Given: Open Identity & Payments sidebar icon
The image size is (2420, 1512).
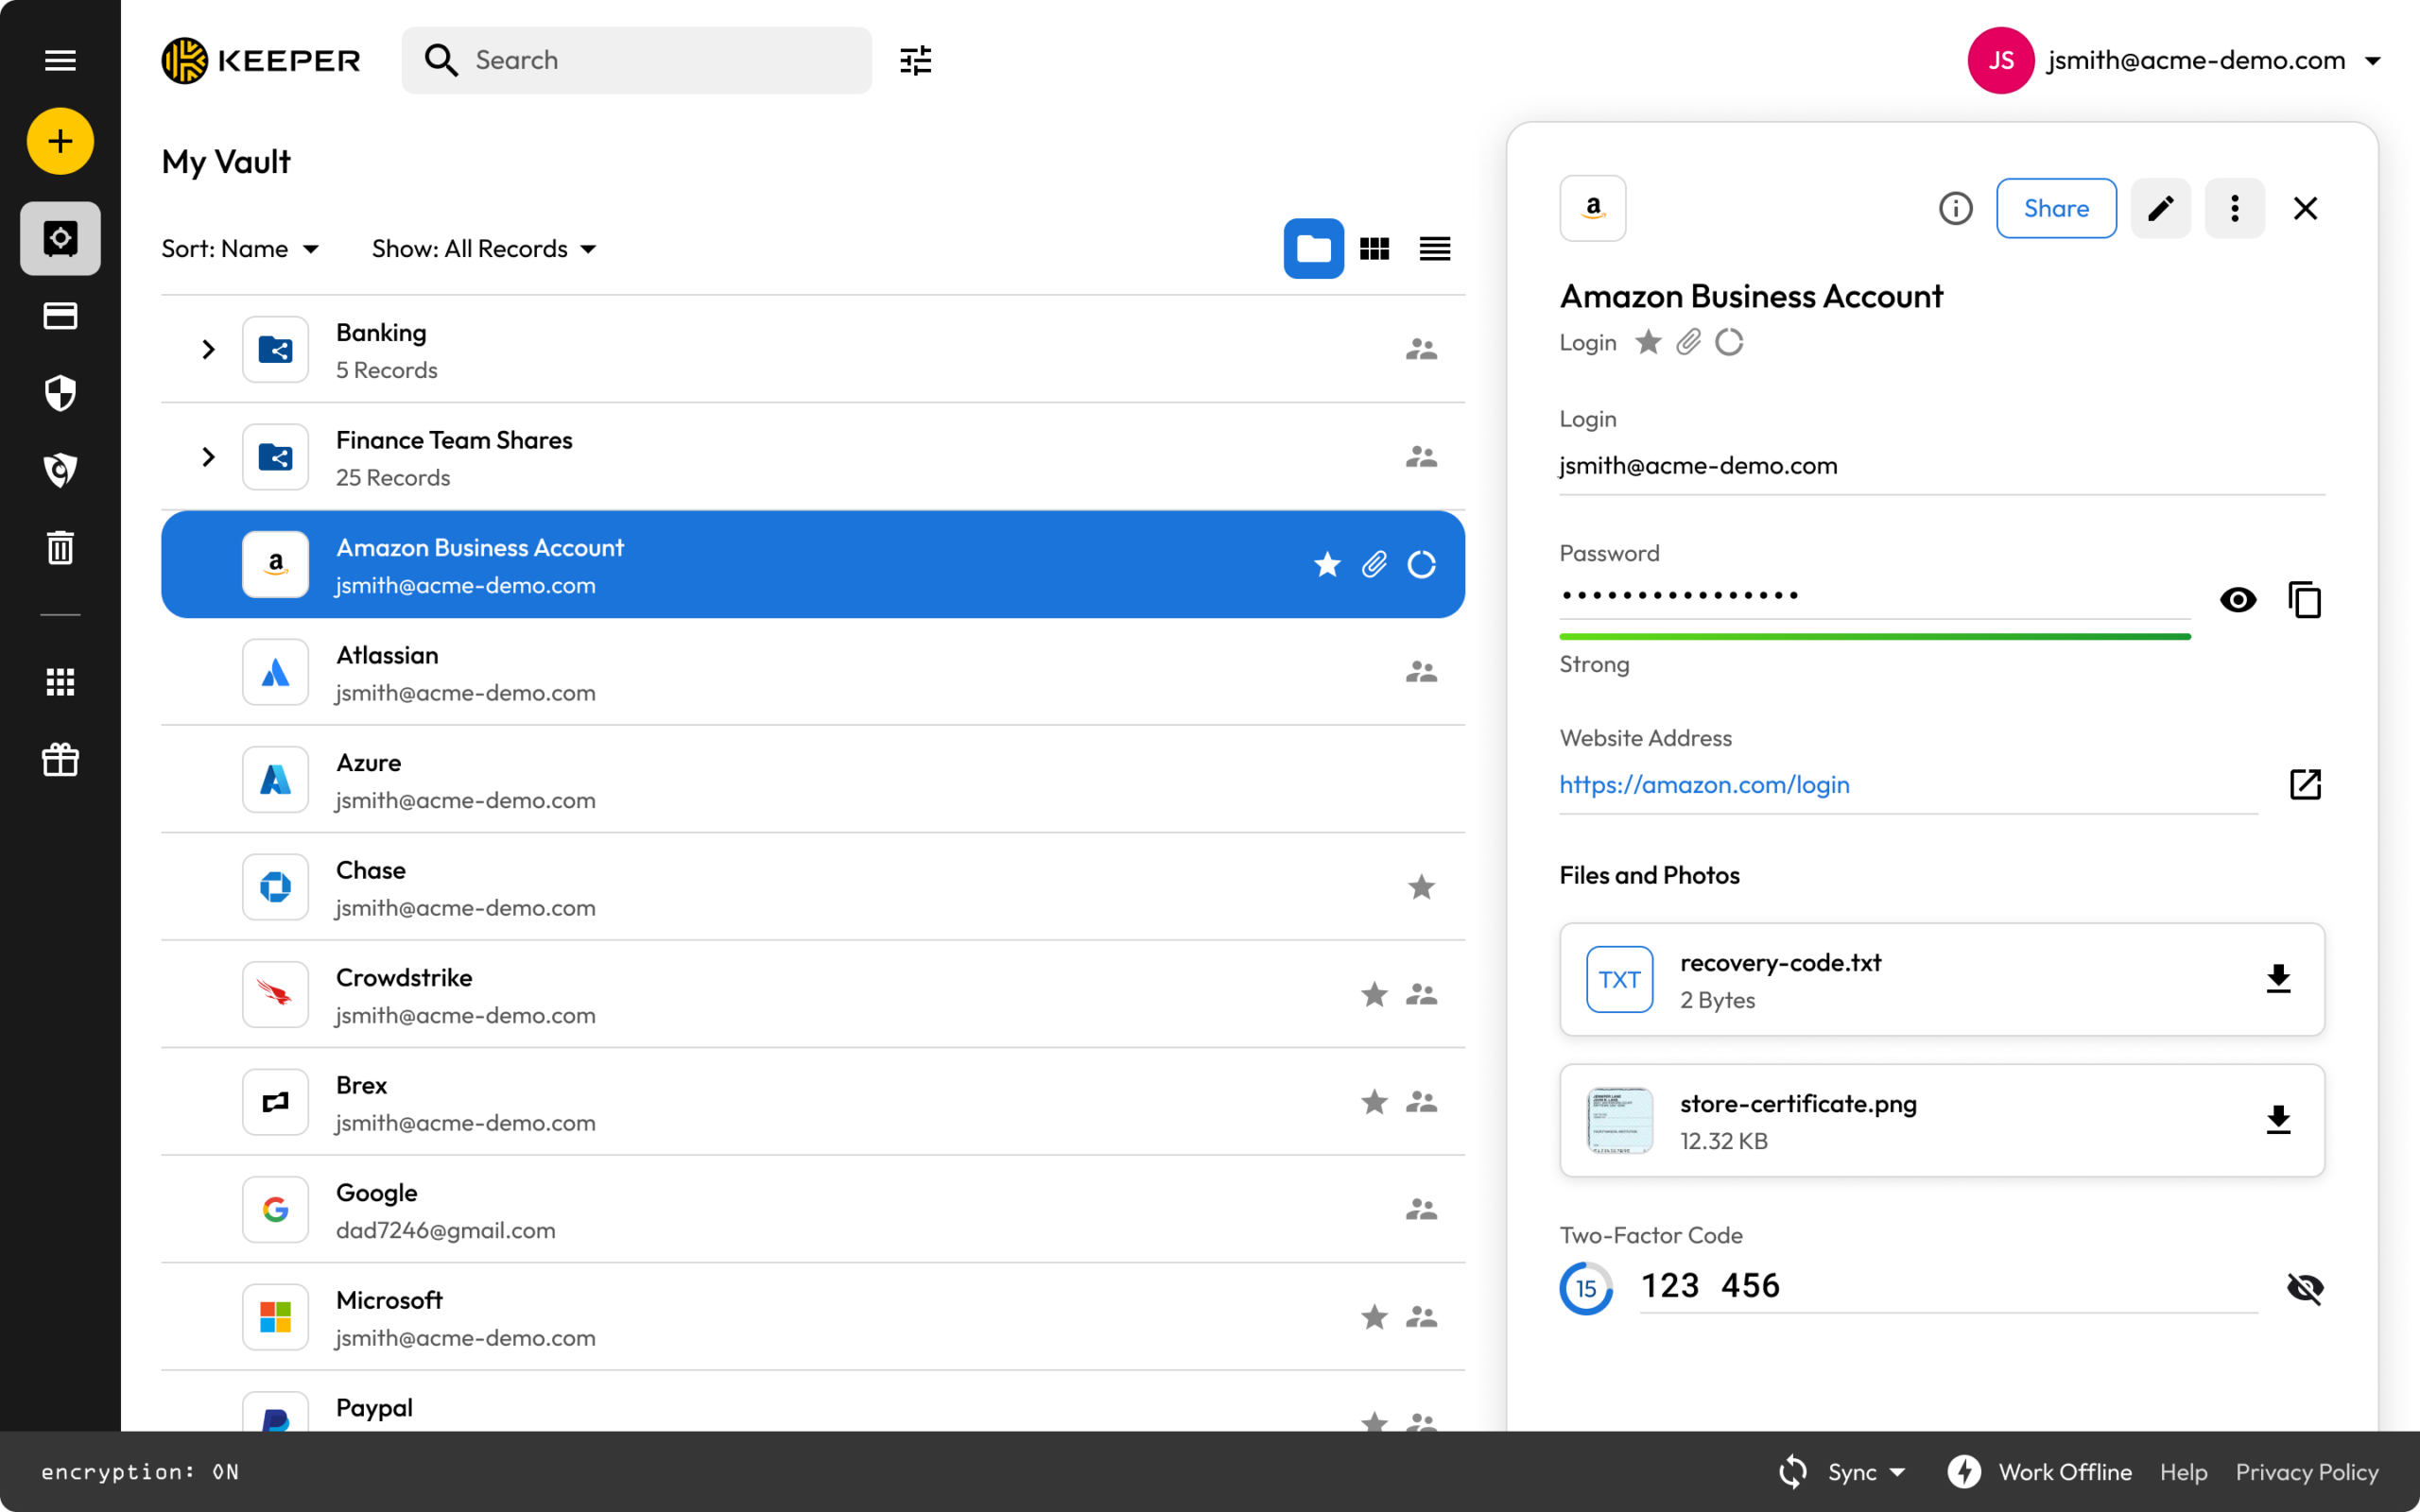Looking at the screenshot, I should pos(59,315).
